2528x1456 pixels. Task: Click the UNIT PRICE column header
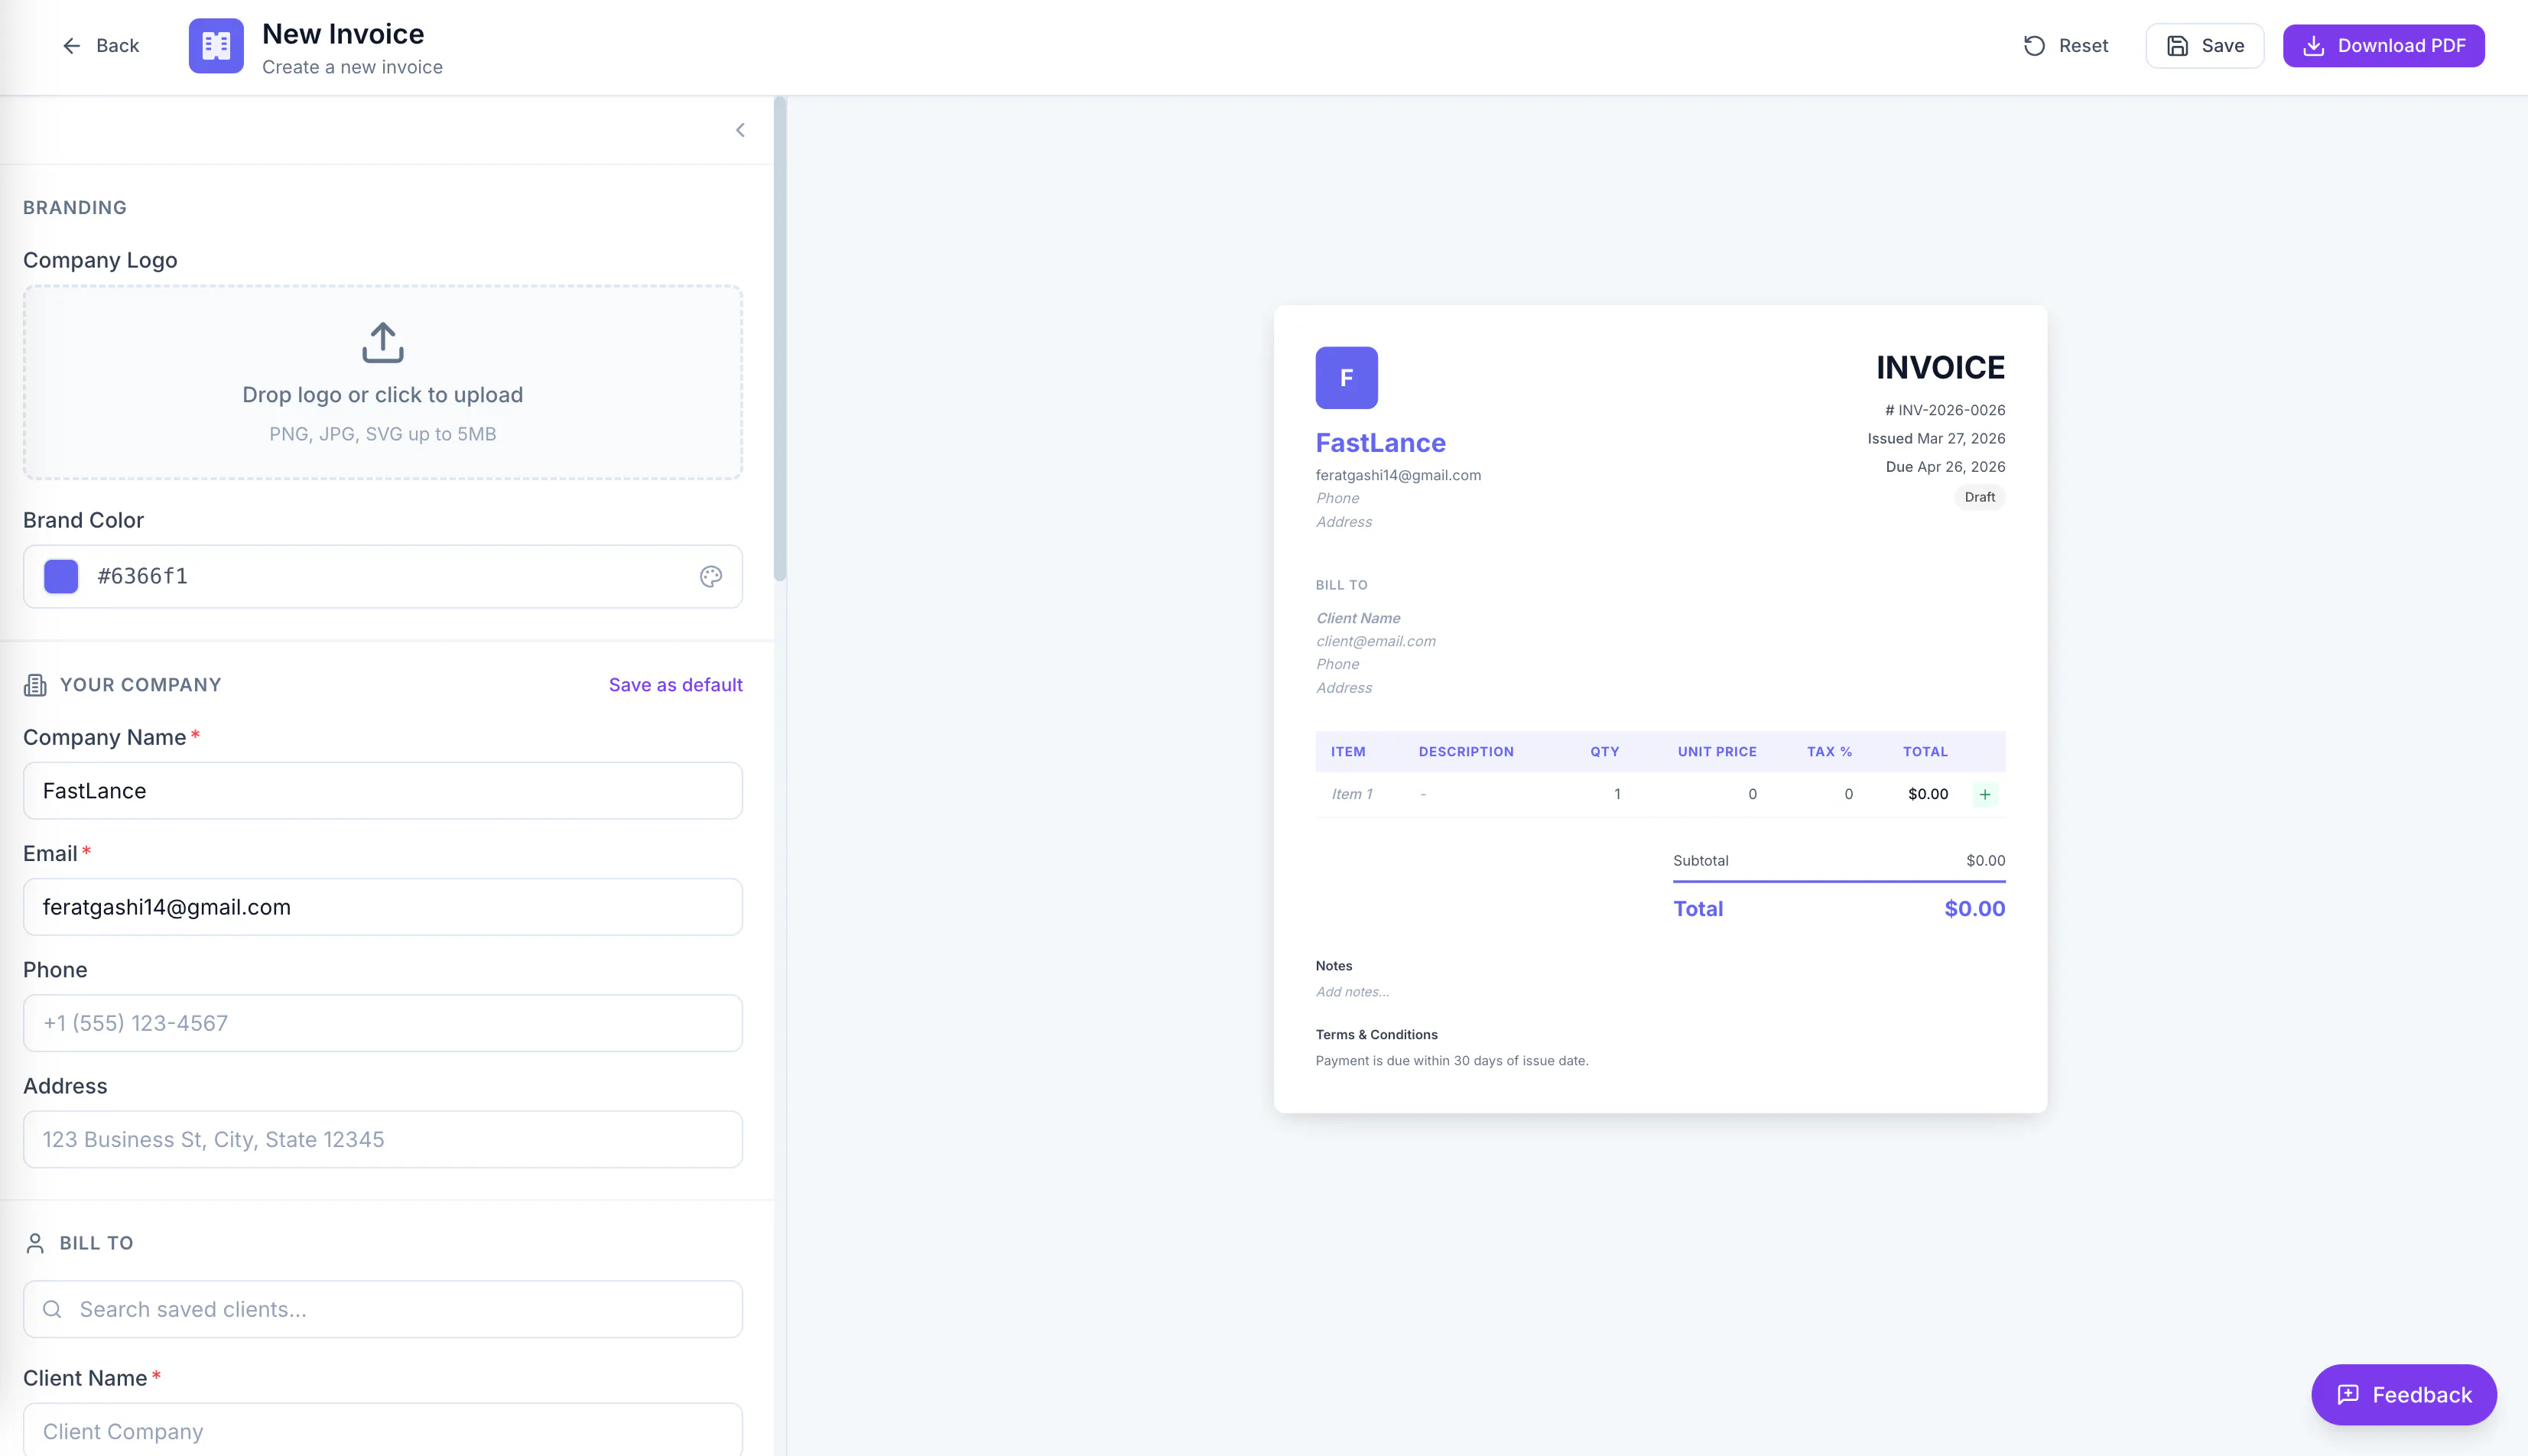[x=1717, y=752]
